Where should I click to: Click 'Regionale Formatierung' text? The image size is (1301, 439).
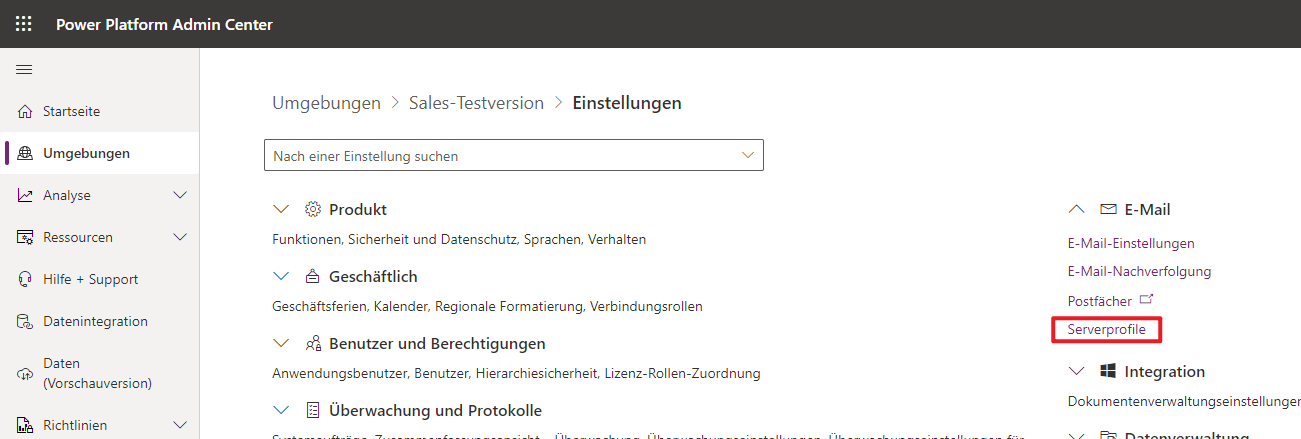tap(508, 306)
